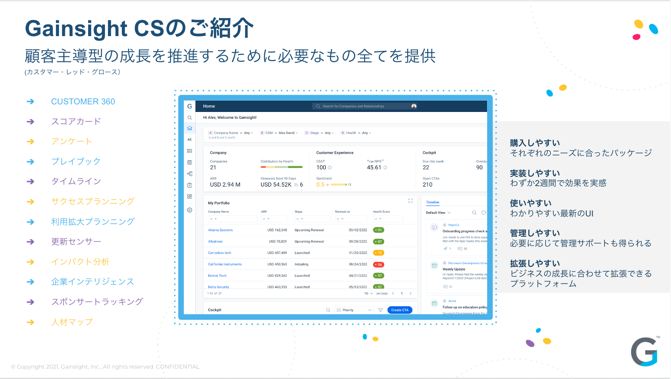This screenshot has width=671, height=379.
Task: Open the Beta Security company link
Action: pyautogui.click(x=218, y=287)
